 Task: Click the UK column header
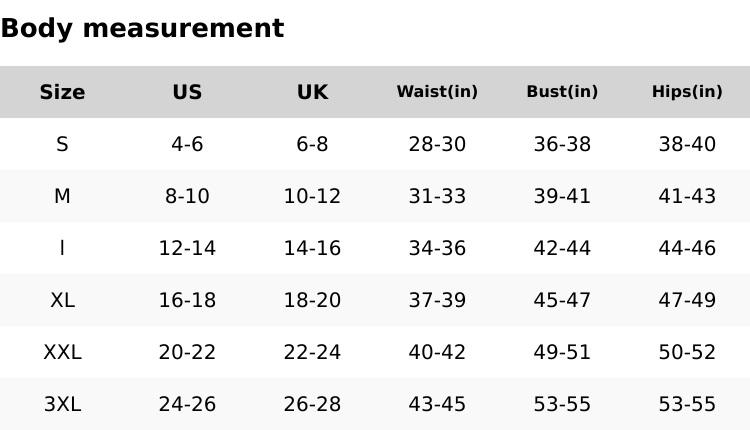tap(312, 92)
